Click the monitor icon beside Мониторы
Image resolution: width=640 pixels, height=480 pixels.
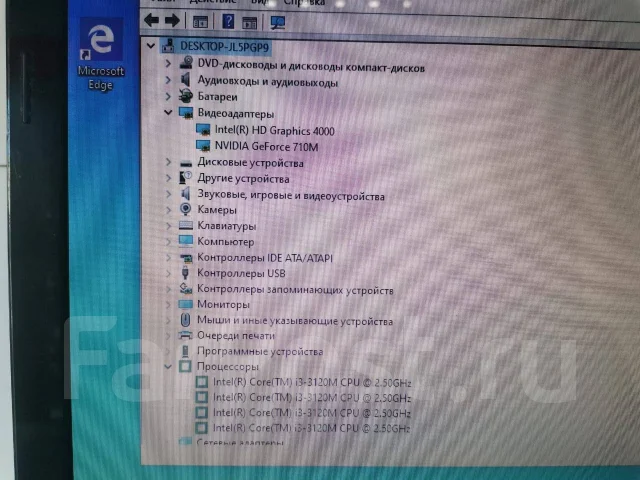pyautogui.click(x=186, y=304)
